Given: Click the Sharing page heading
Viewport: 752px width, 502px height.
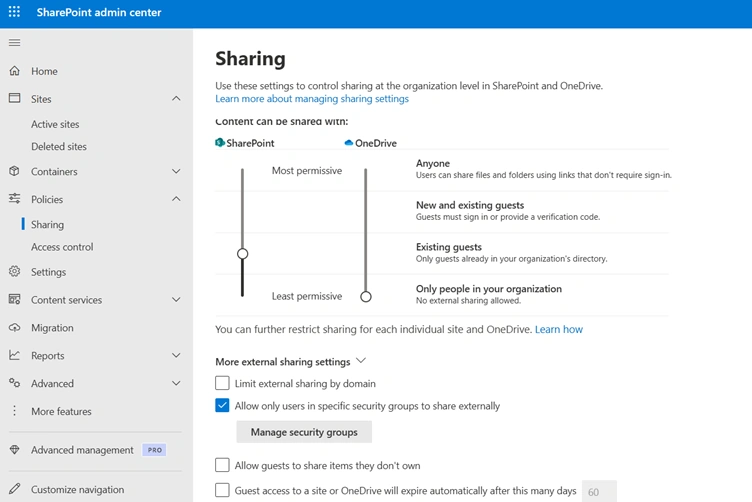Looking at the screenshot, I should tap(250, 59).
